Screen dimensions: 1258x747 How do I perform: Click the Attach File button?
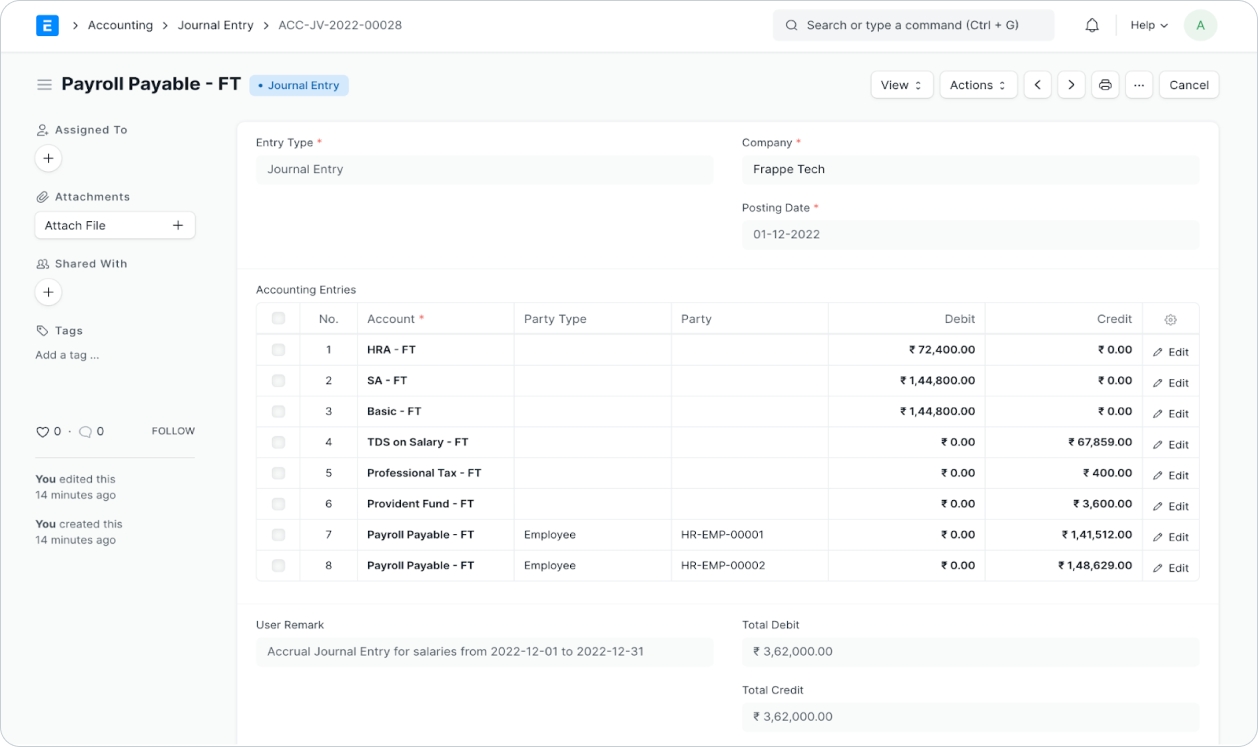[x=114, y=226]
